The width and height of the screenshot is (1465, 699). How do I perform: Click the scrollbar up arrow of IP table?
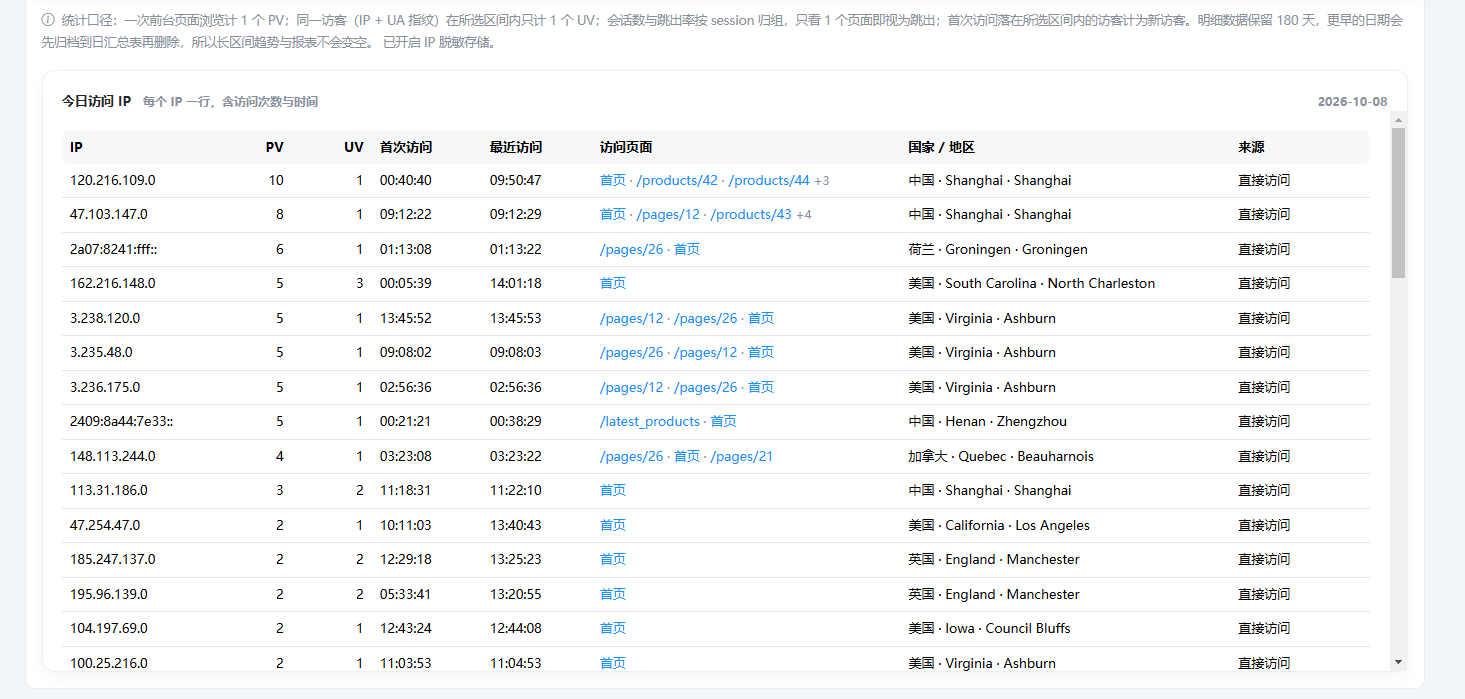1398,119
